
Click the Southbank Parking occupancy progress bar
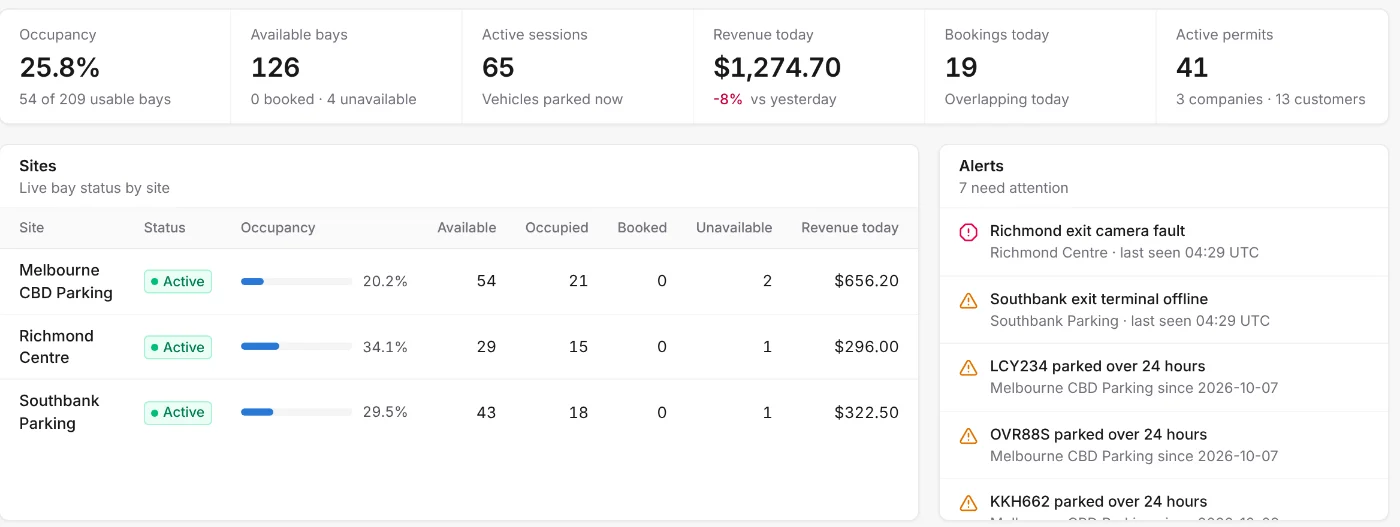tap(296, 412)
